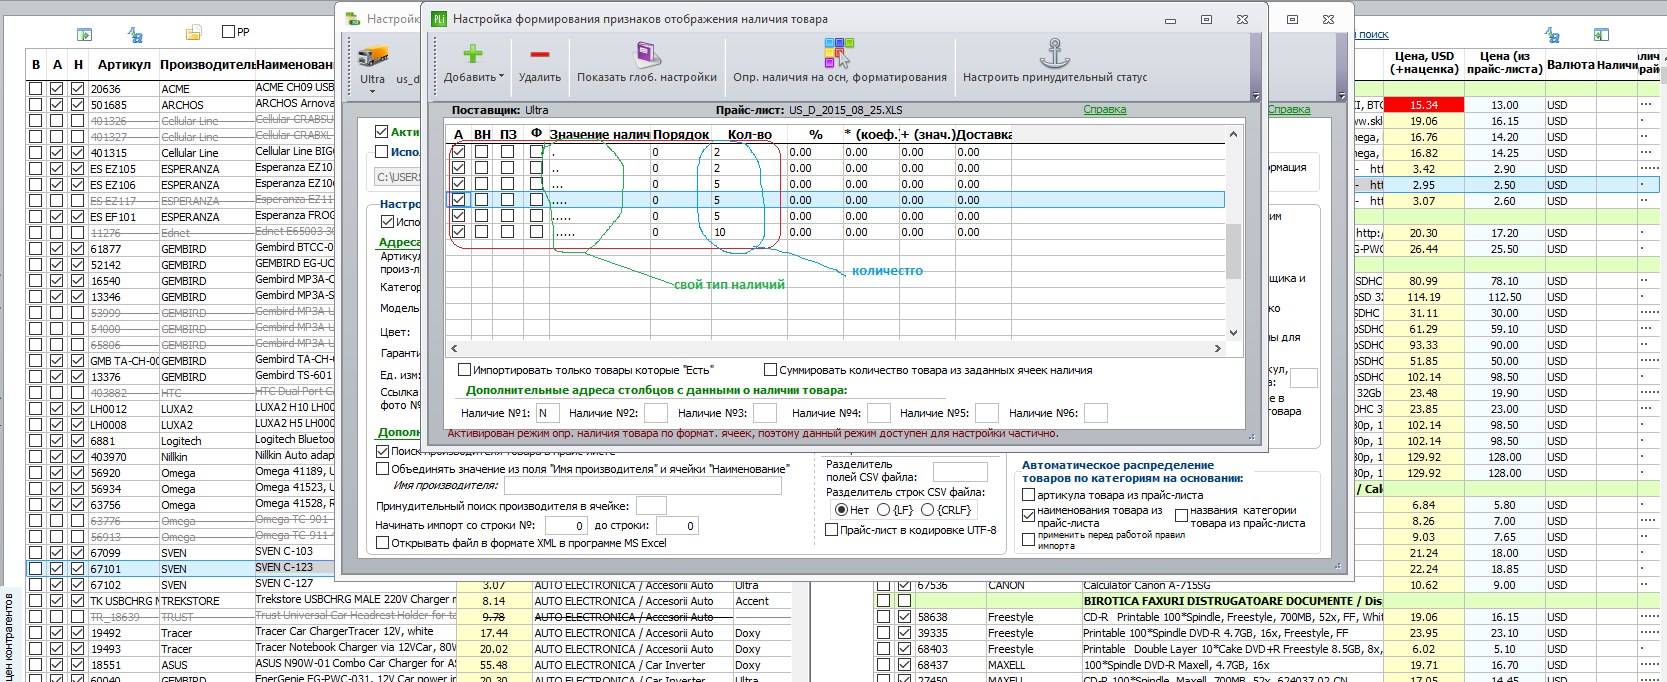The image size is (1667, 682).
Task: Click до строки number field
Action: pyautogui.click(x=675, y=526)
